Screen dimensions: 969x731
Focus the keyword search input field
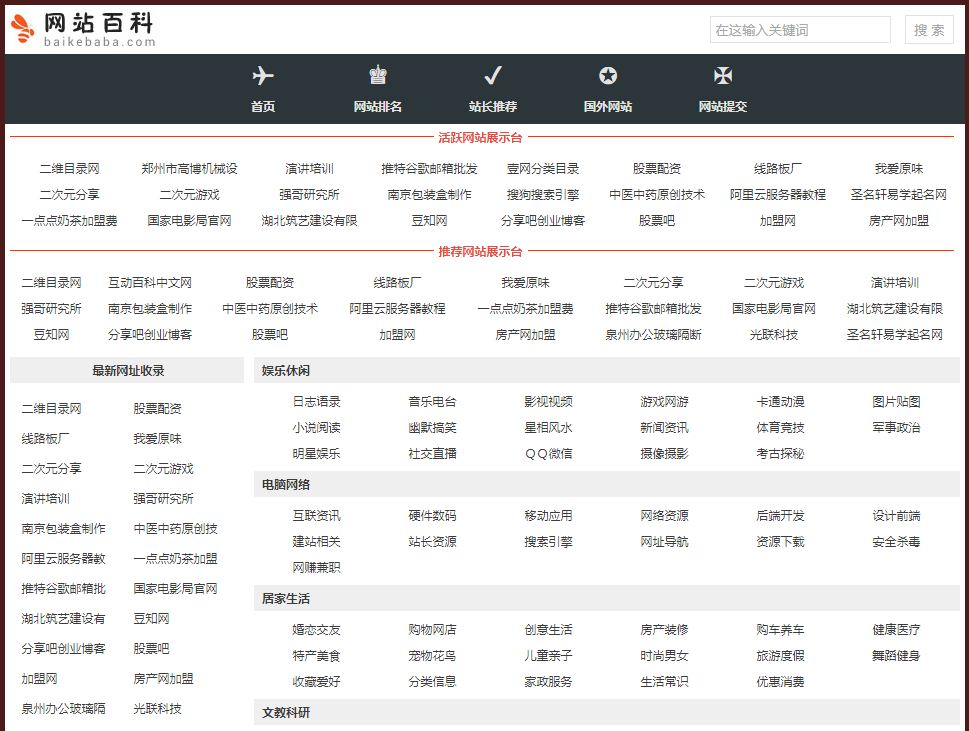point(800,30)
